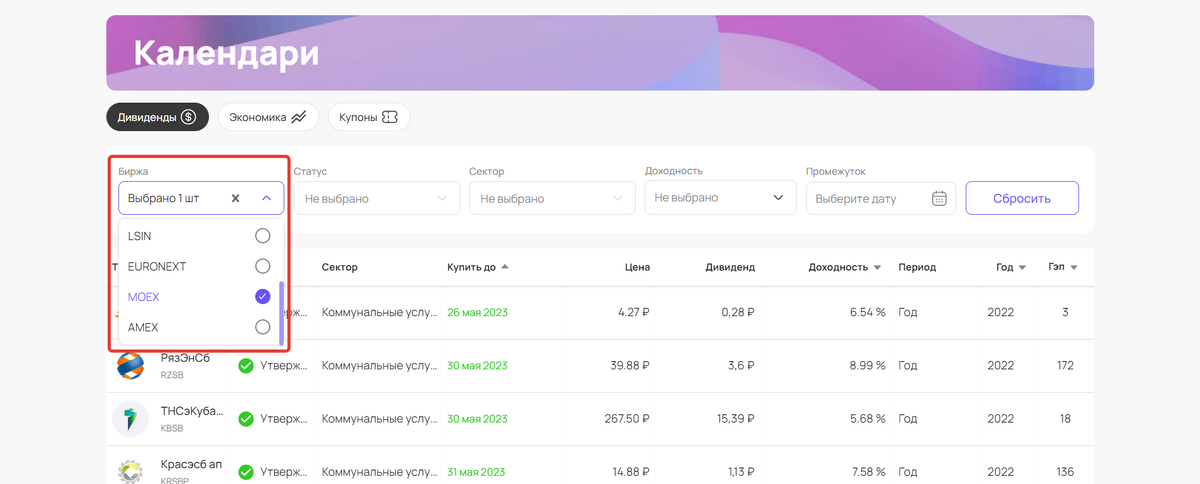The width and height of the screenshot is (1200, 484).
Task: Open the Доходность filter dropdown
Action: click(720, 198)
